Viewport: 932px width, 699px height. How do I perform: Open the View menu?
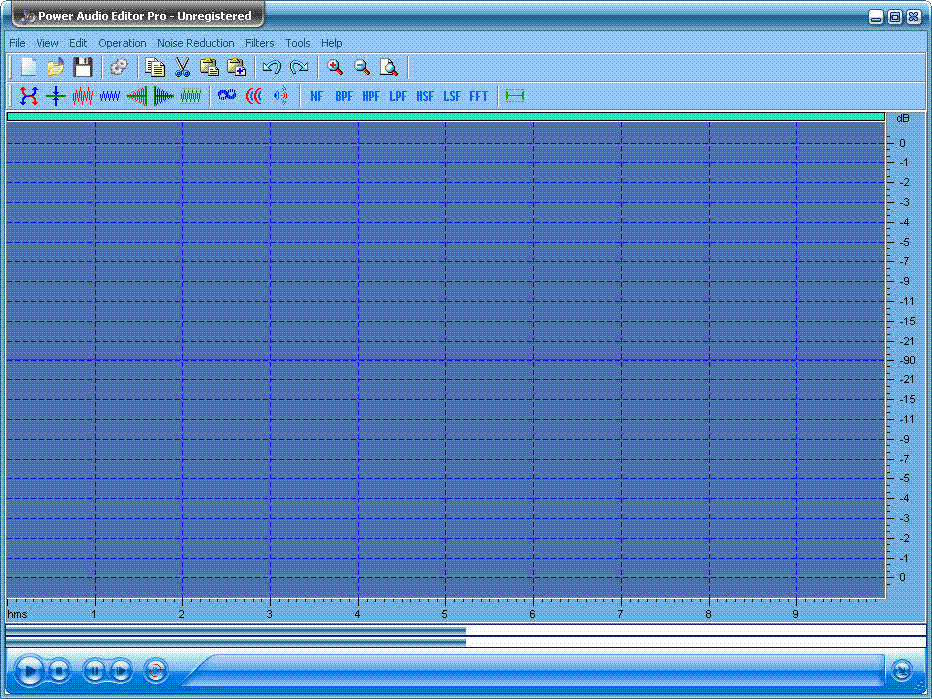pos(48,43)
